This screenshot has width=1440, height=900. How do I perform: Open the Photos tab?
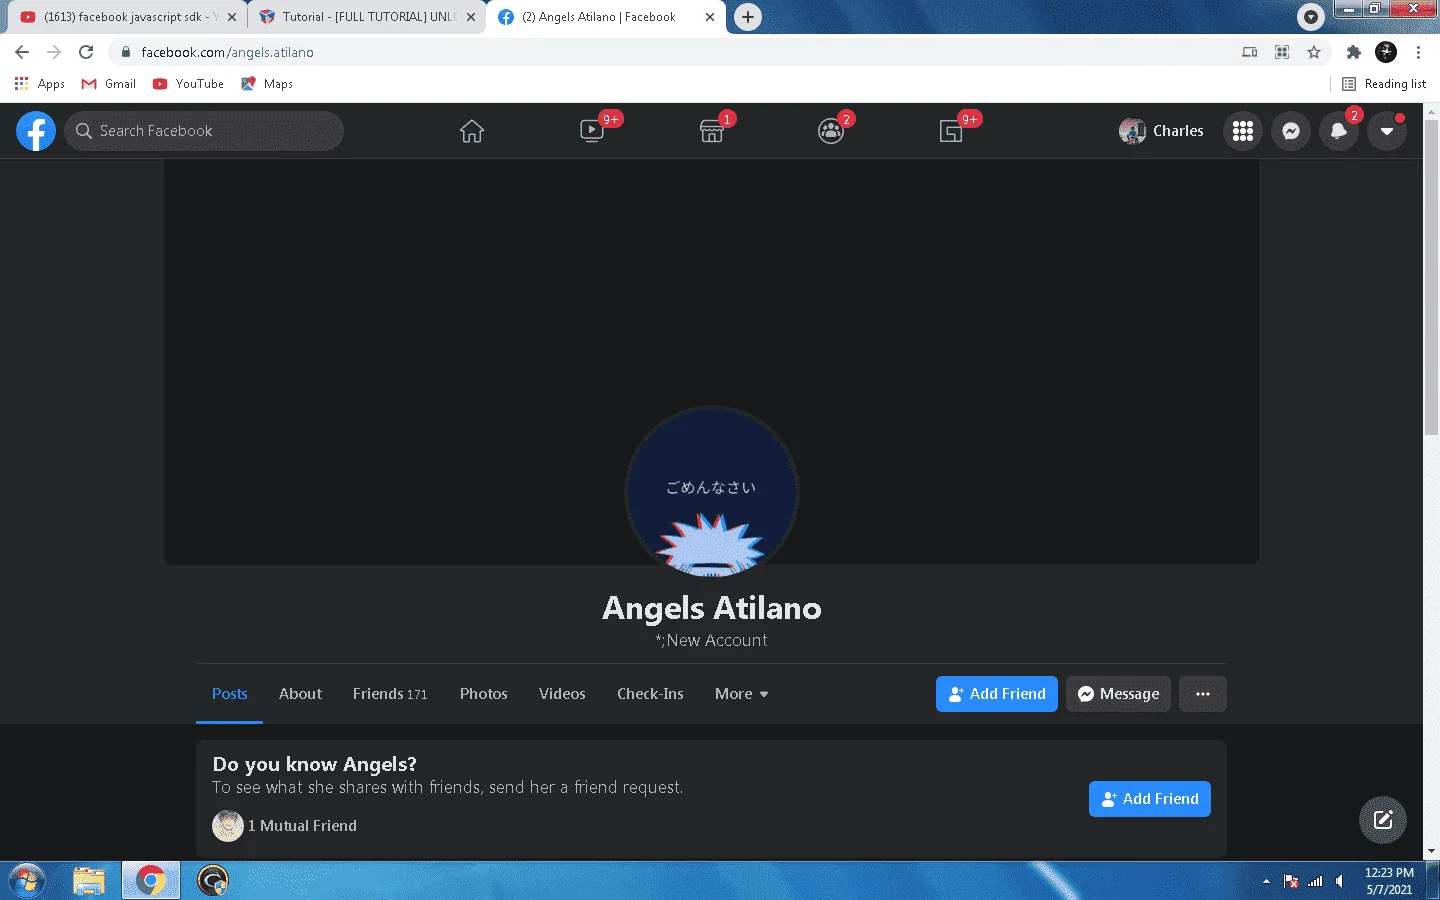[x=484, y=694]
